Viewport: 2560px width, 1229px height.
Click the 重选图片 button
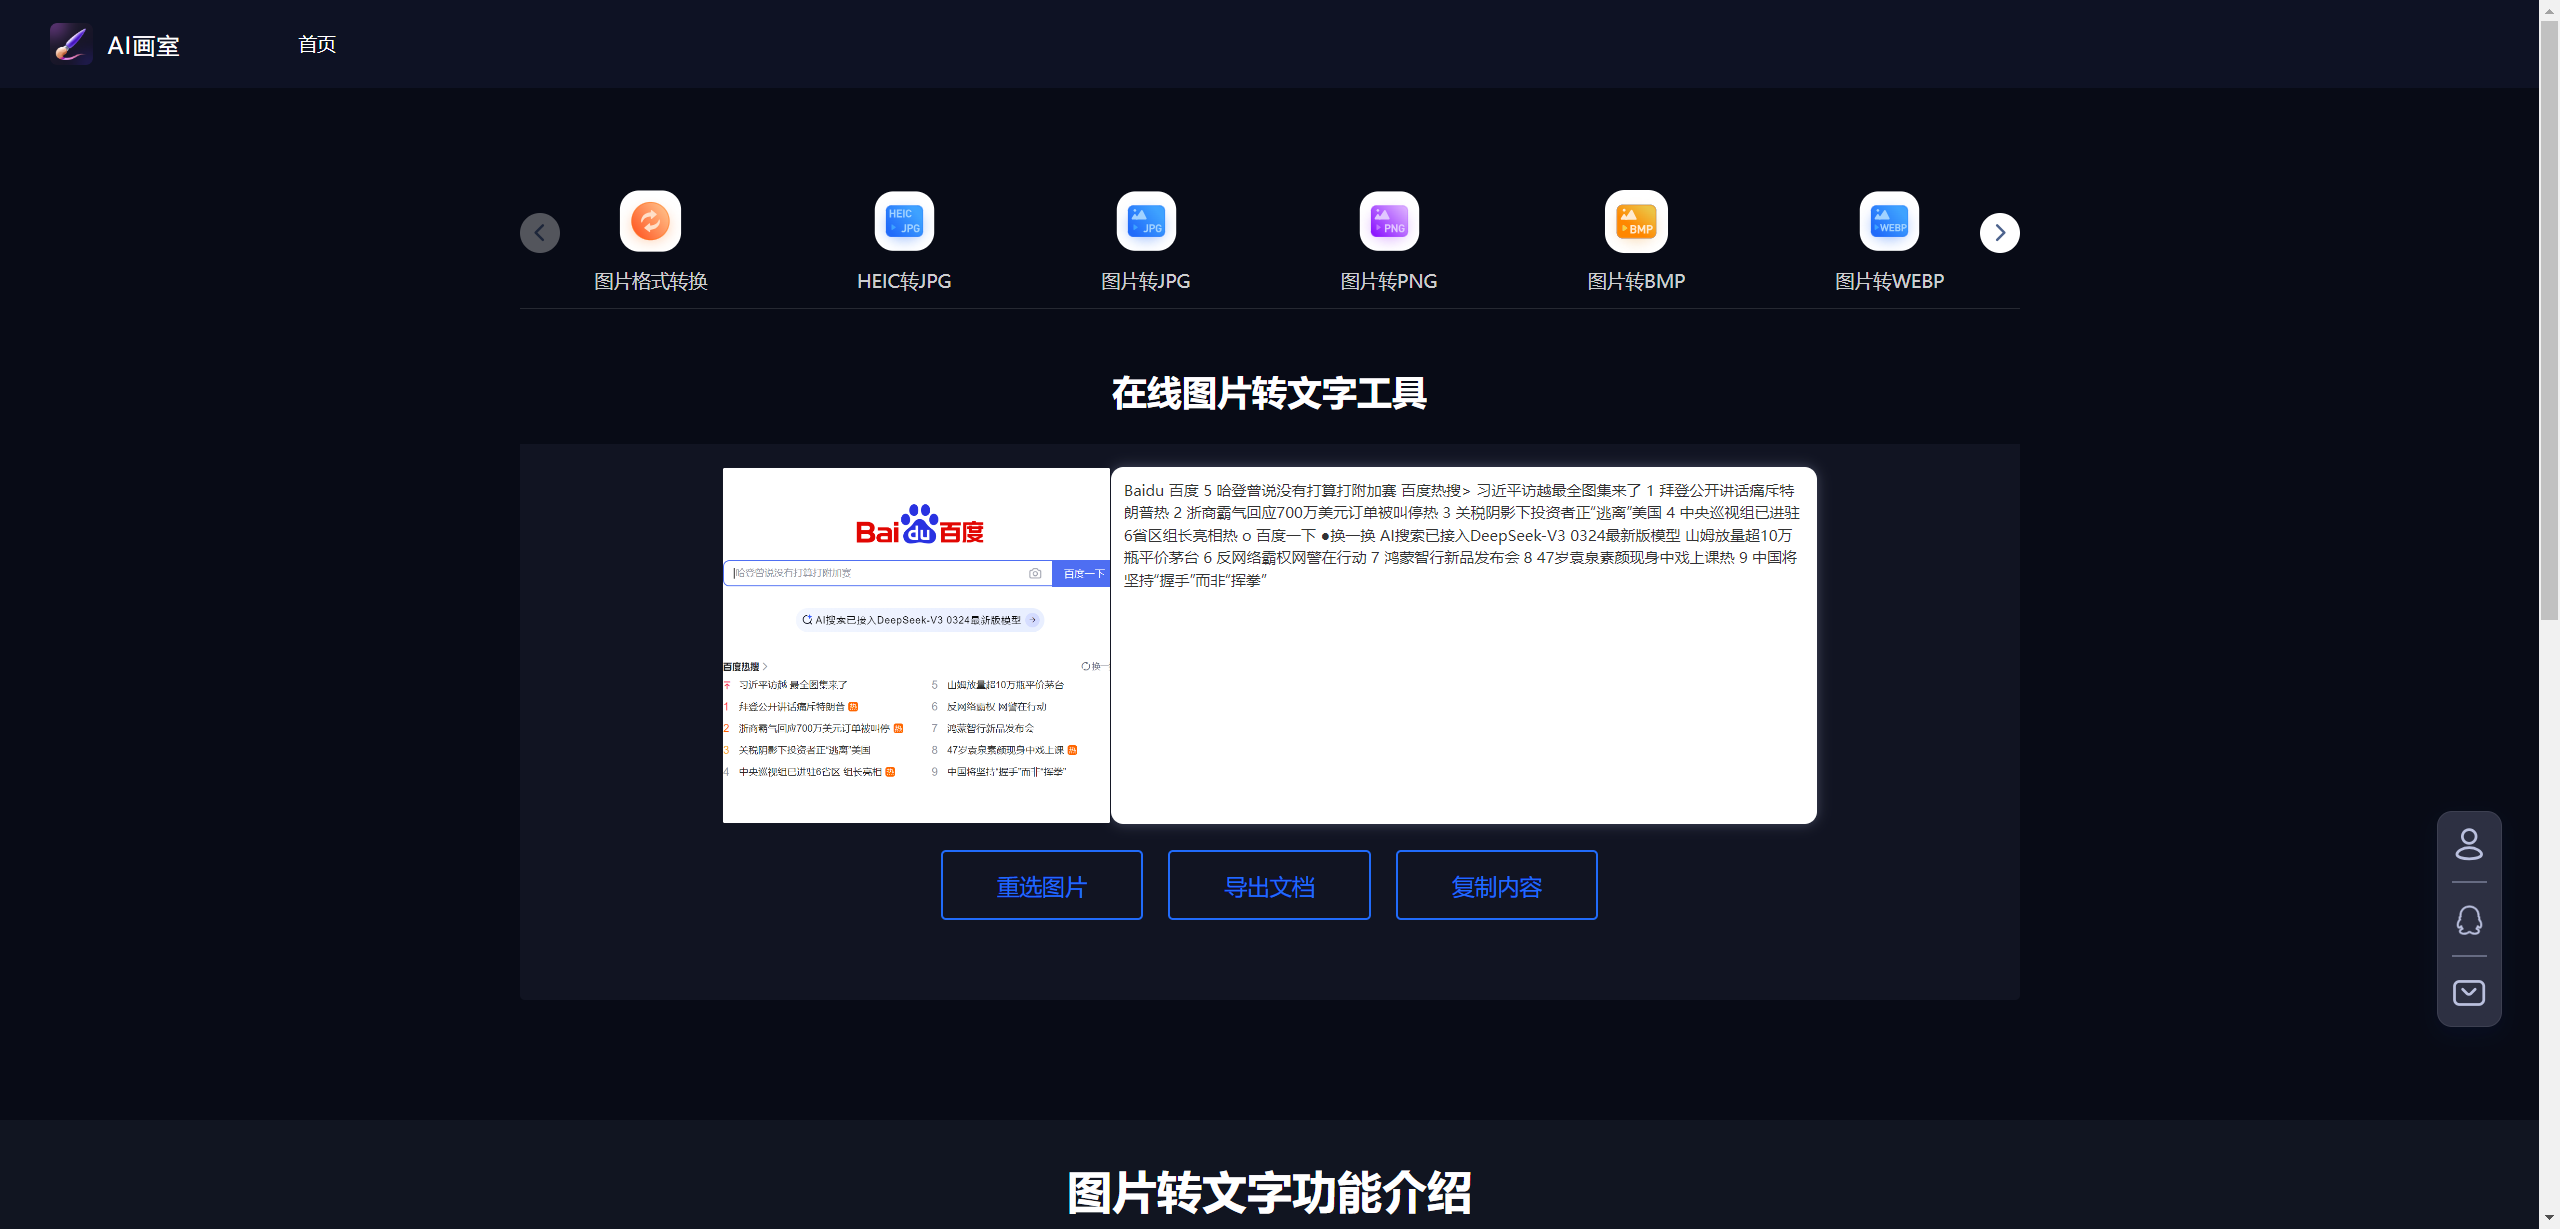tap(1041, 885)
